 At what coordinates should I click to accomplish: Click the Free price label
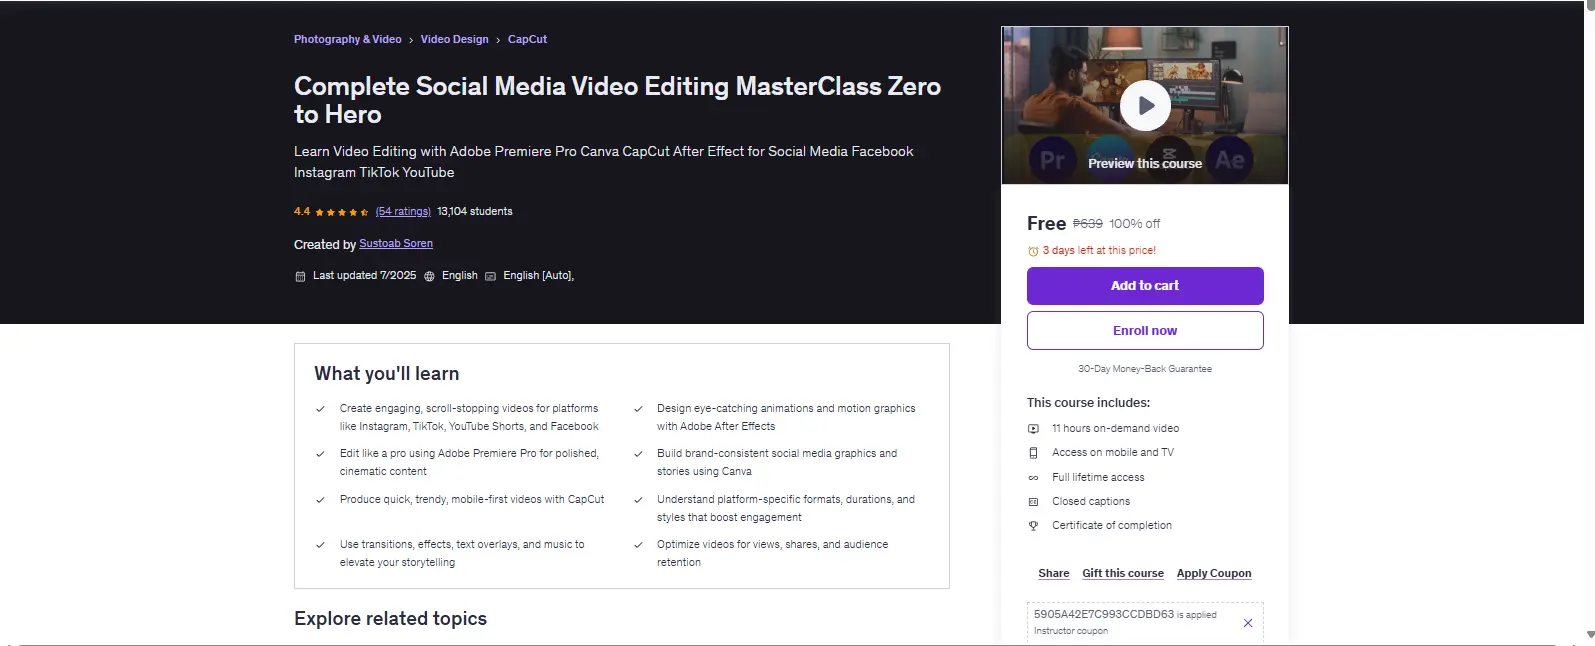(x=1046, y=224)
